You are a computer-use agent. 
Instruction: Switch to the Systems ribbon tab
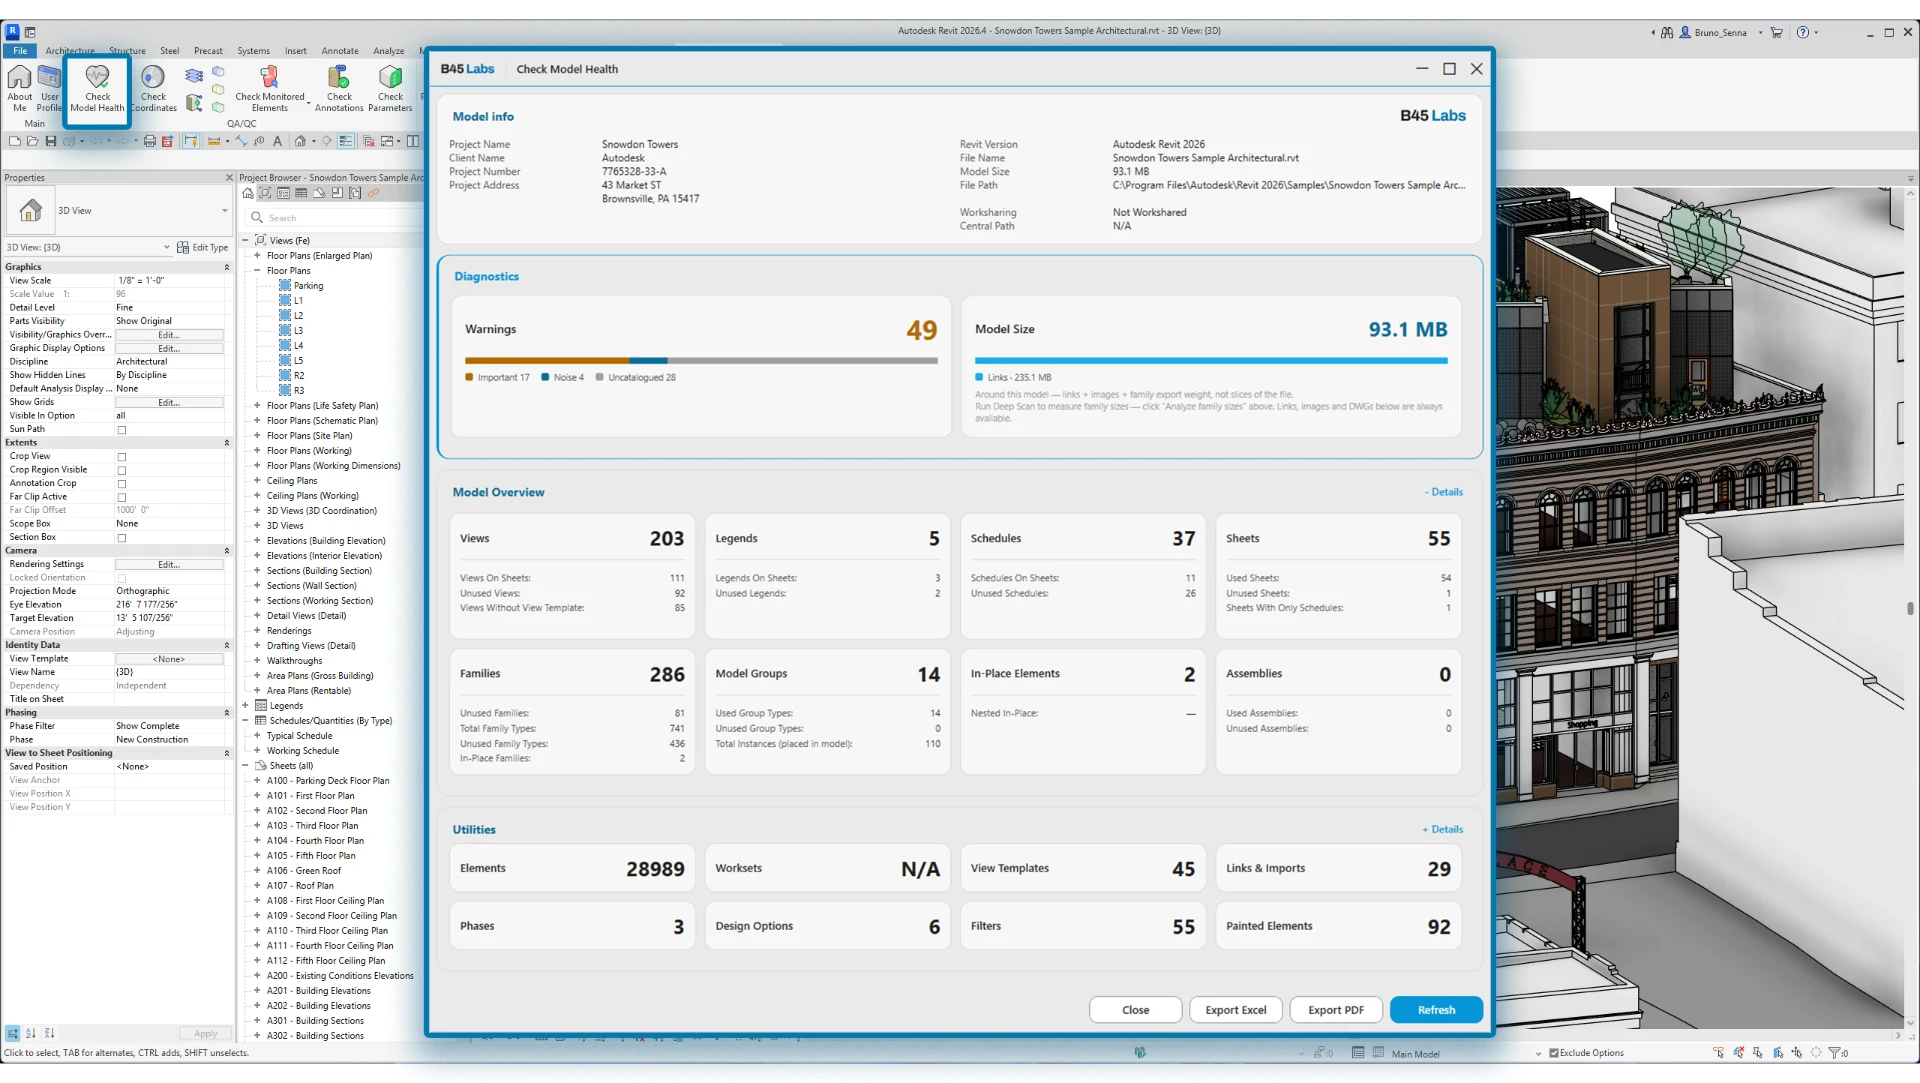tap(253, 51)
